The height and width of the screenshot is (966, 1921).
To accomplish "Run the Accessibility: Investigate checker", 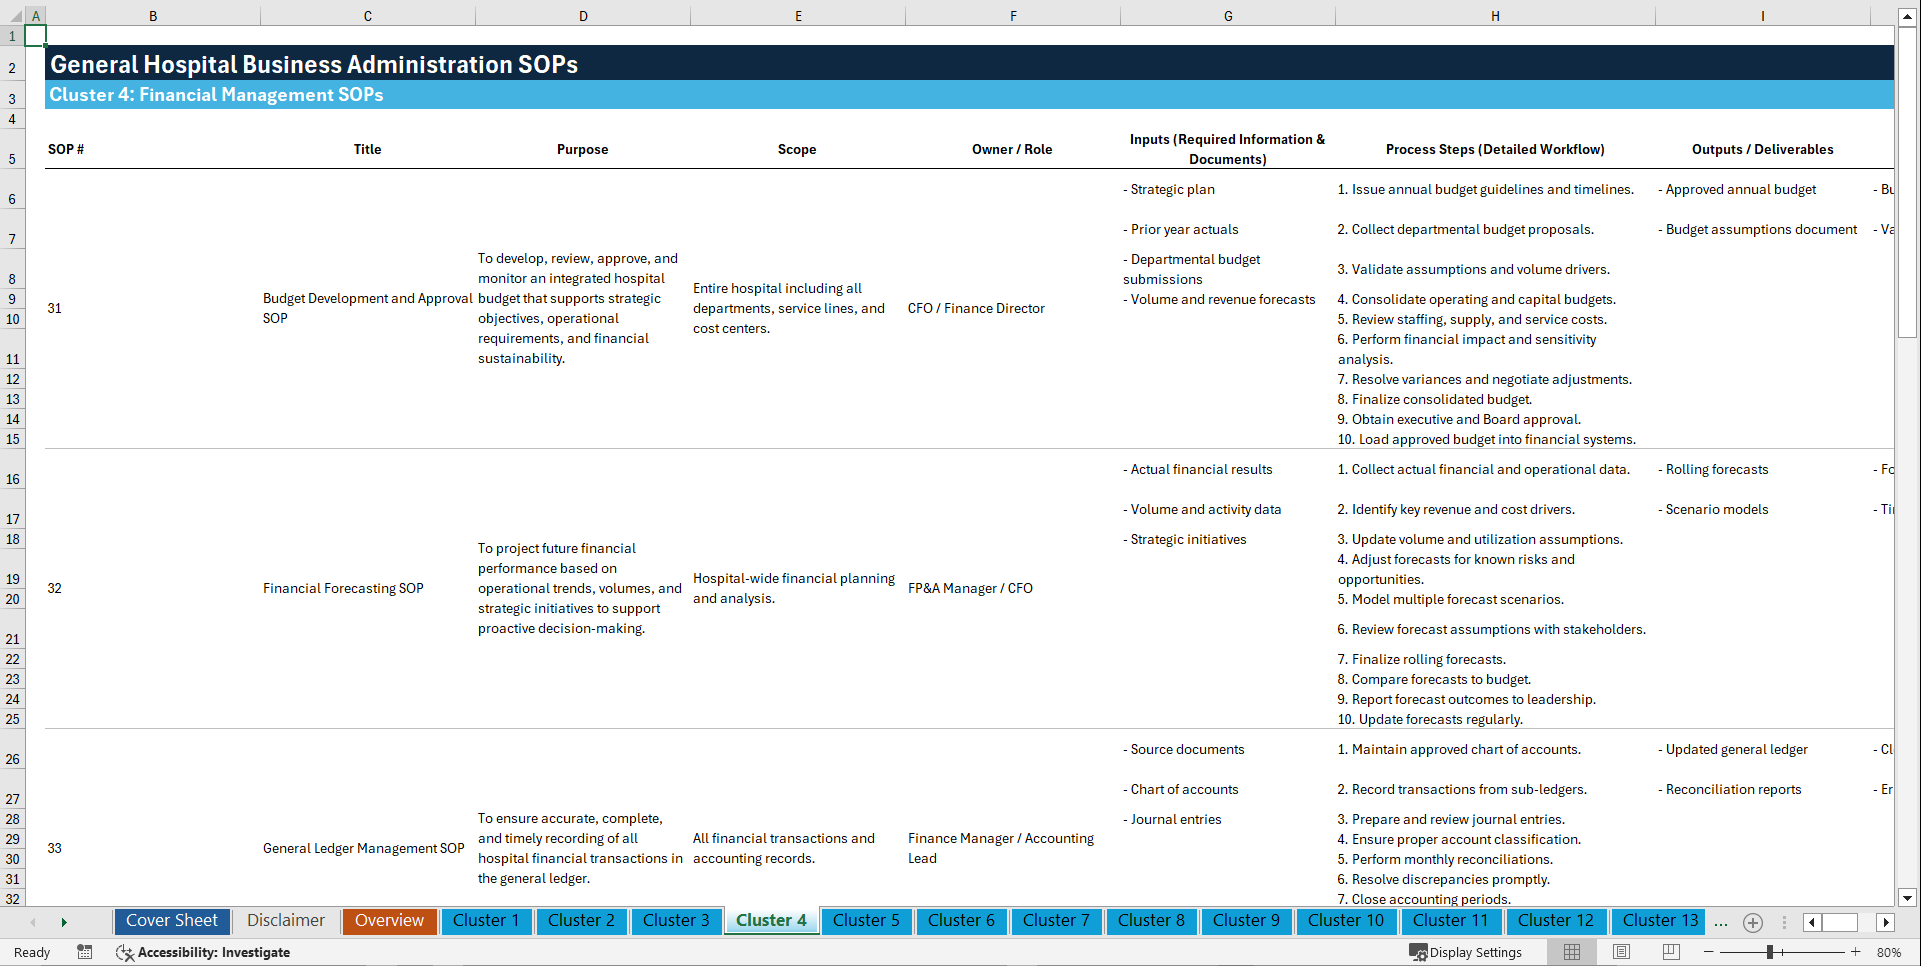I will pyautogui.click(x=203, y=952).
